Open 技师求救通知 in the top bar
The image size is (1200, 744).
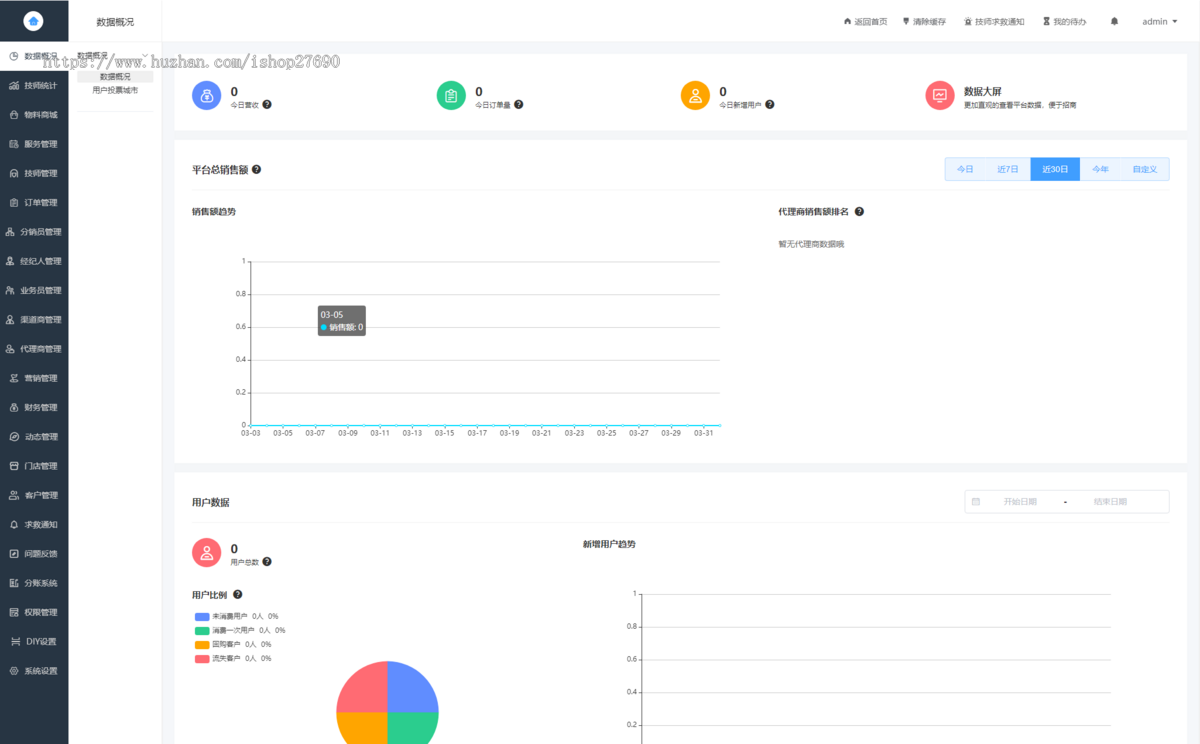click(994, 21)
